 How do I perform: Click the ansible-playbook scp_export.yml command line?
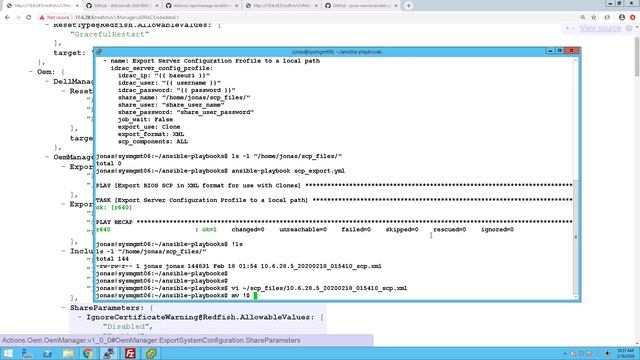220,171
